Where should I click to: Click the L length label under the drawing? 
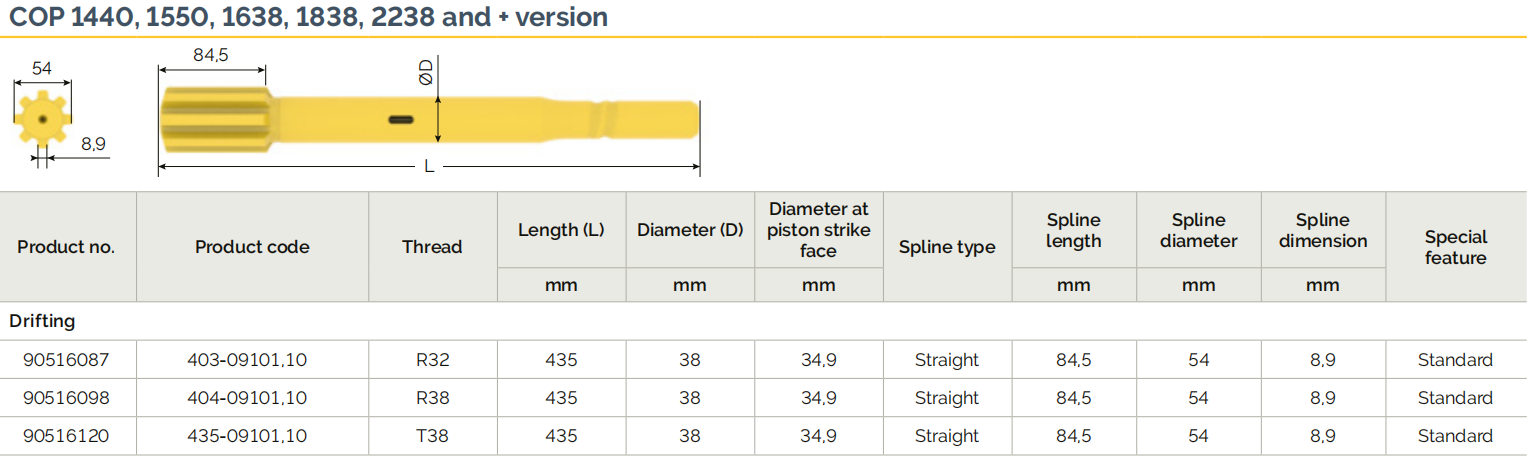pos(429,166)
